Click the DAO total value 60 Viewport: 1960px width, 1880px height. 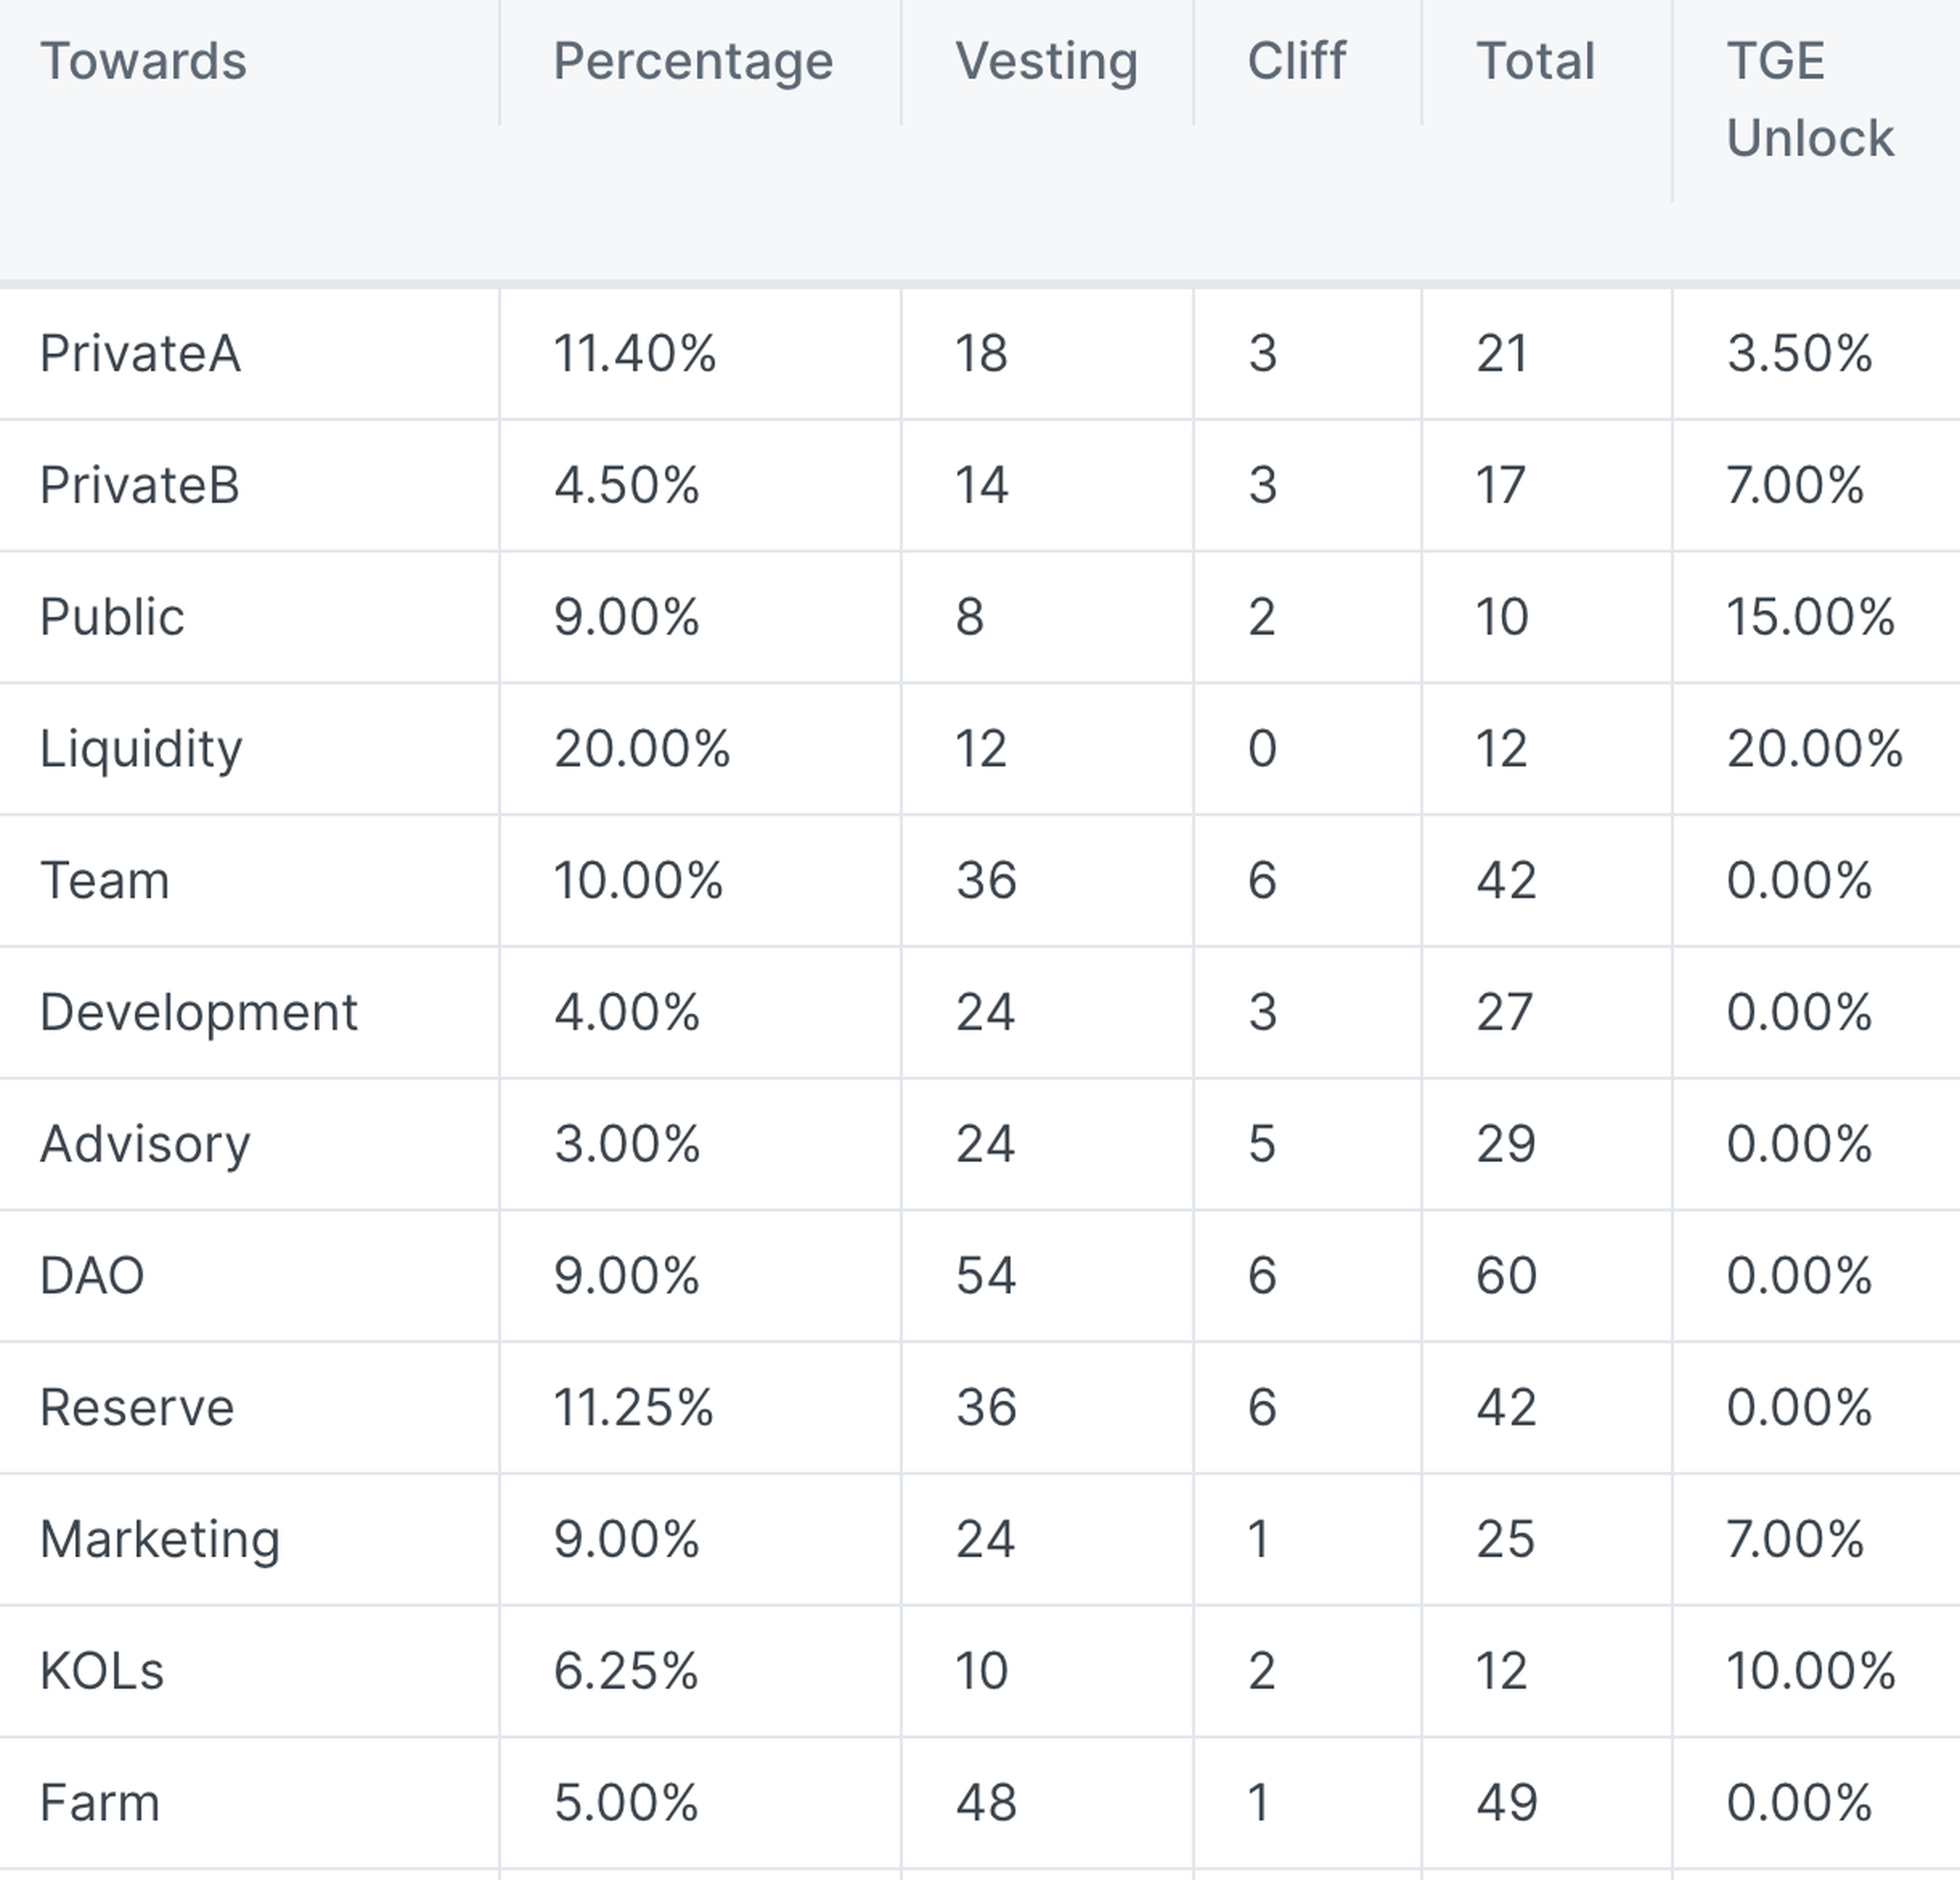[1506, 1275]
